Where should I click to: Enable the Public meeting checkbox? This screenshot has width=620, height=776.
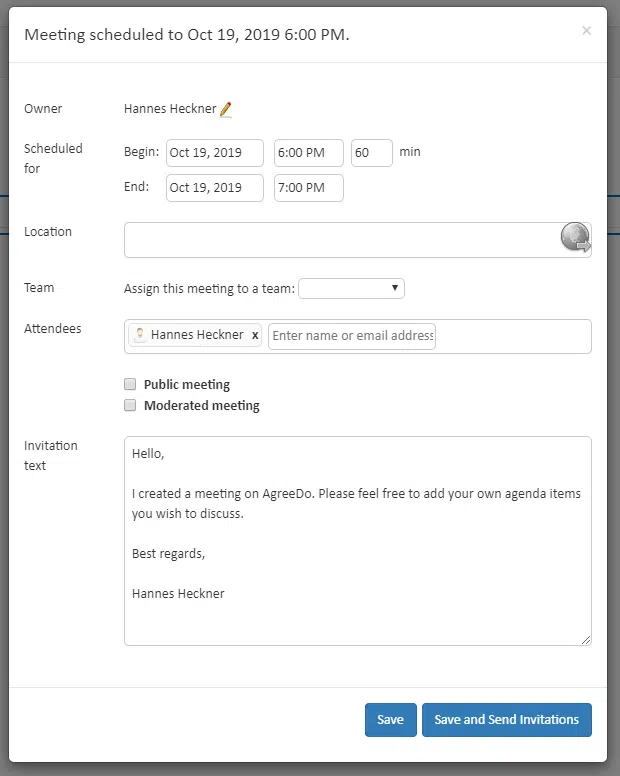(130, 384)
